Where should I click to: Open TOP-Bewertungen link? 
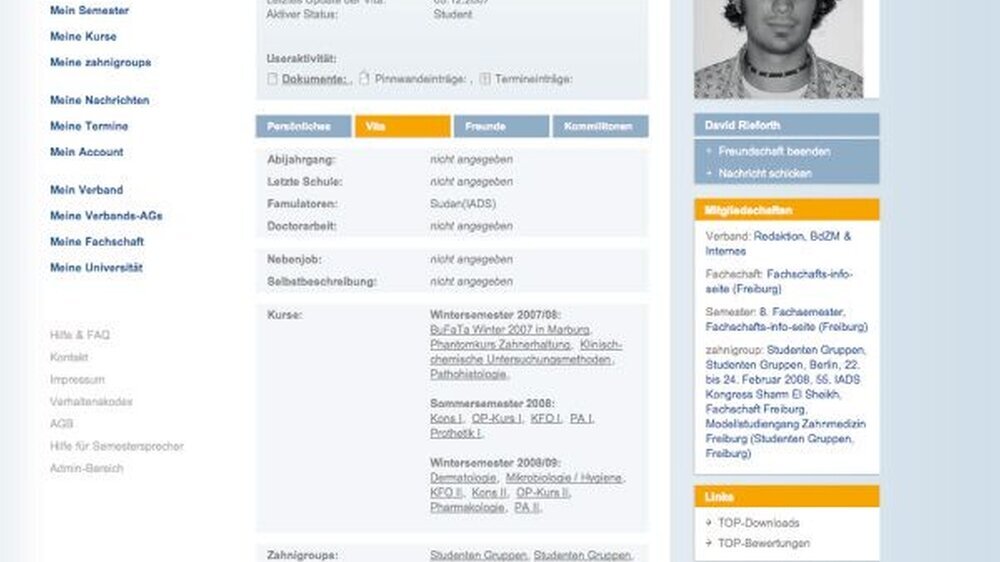763,544
